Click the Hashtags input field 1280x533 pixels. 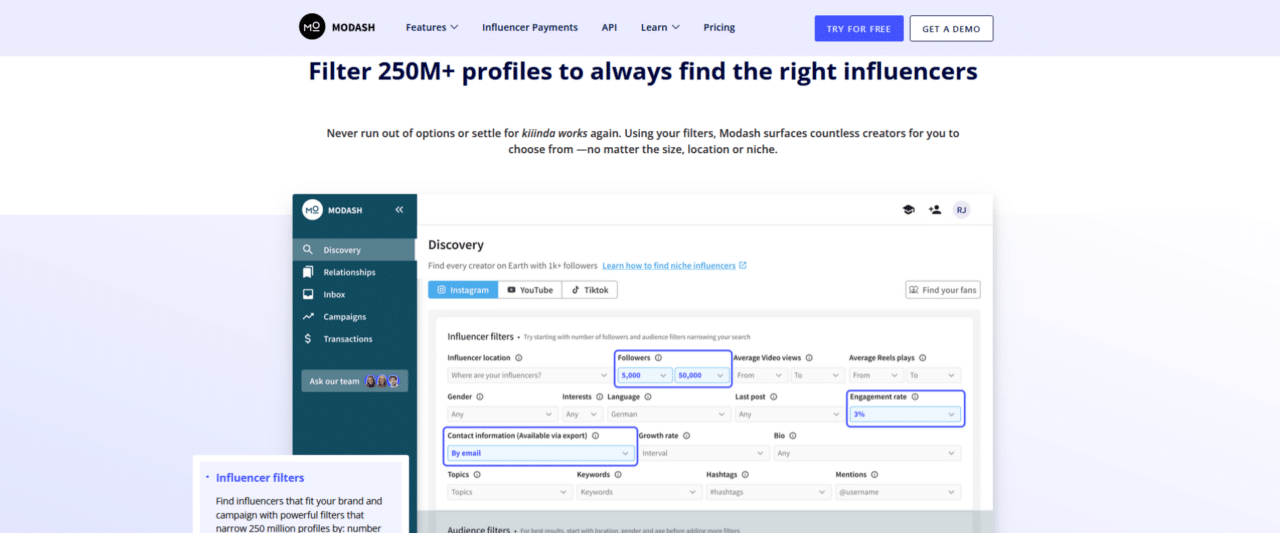pyautogui.click(x=768, y=492)
